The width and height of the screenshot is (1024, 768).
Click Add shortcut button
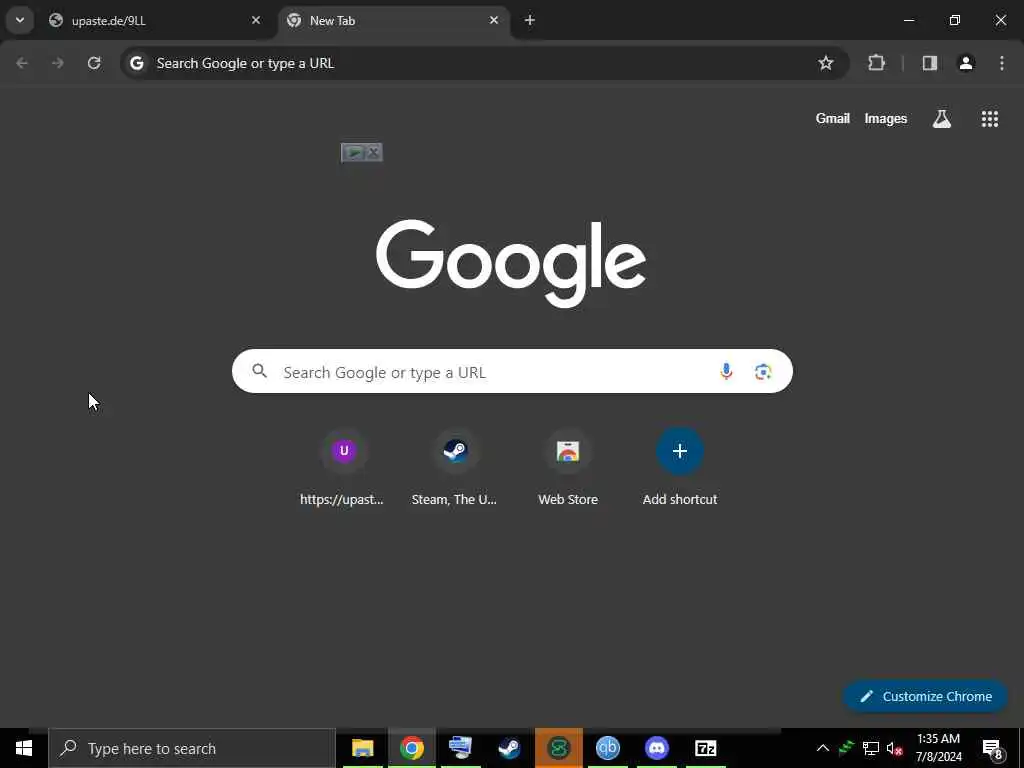pyautogui.click(x=680, y=468)
